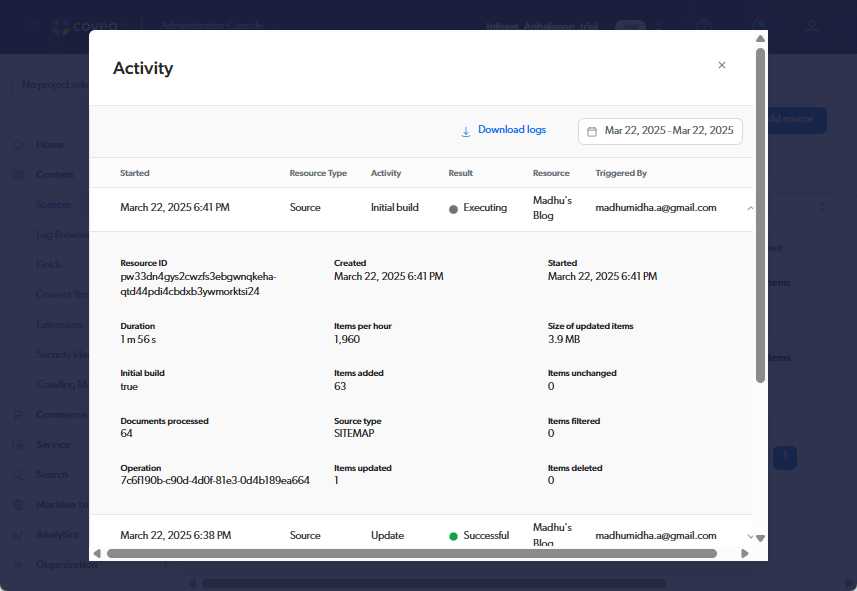
Task: Click the Analytics chart icon in sidebar
Action: [x=18, y=535]
